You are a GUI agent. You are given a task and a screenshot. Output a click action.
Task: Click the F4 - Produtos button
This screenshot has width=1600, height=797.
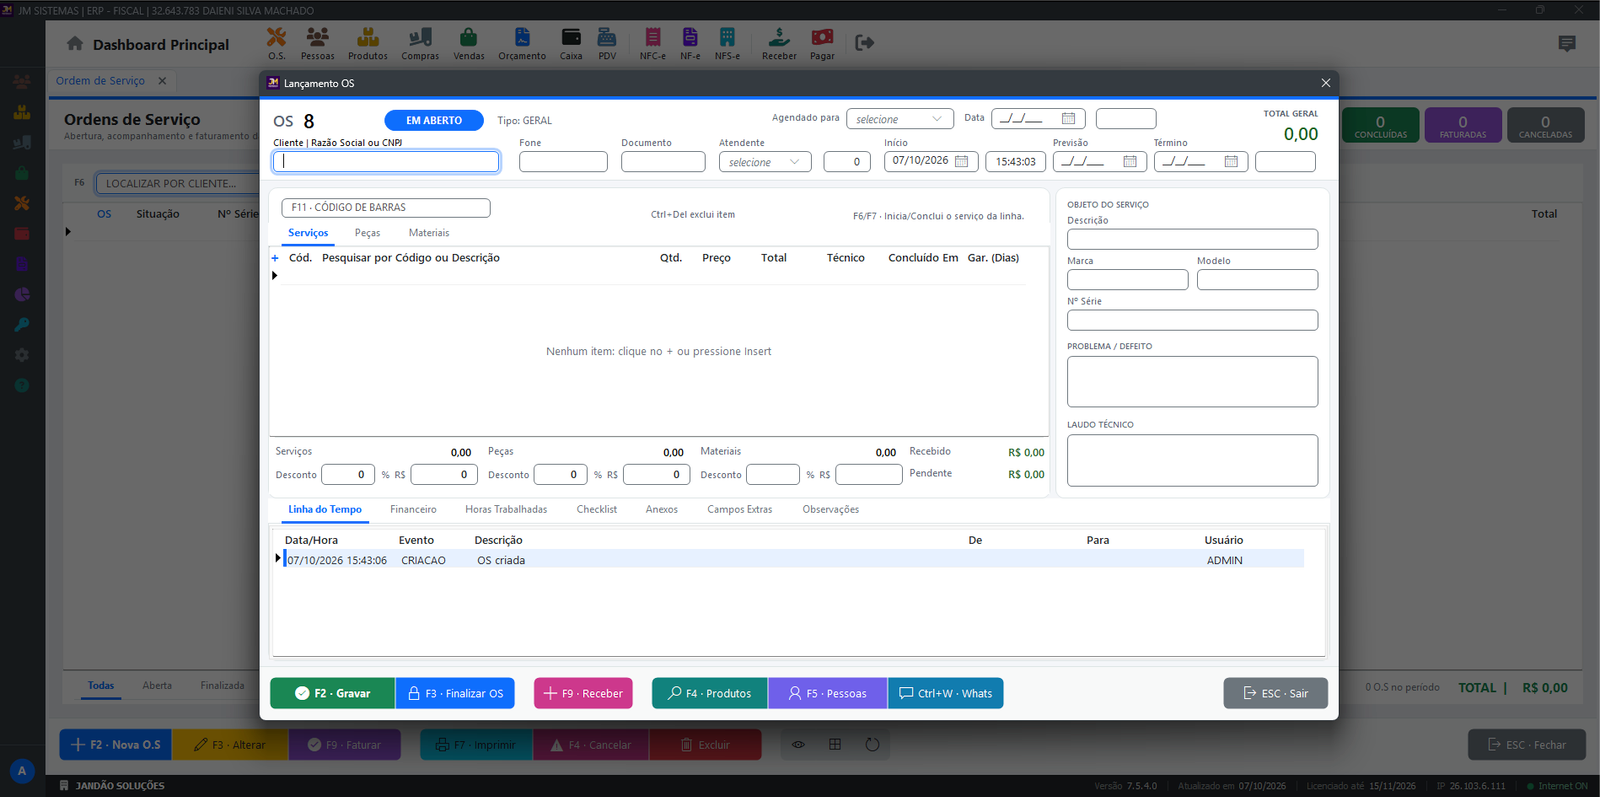point(710,693)
